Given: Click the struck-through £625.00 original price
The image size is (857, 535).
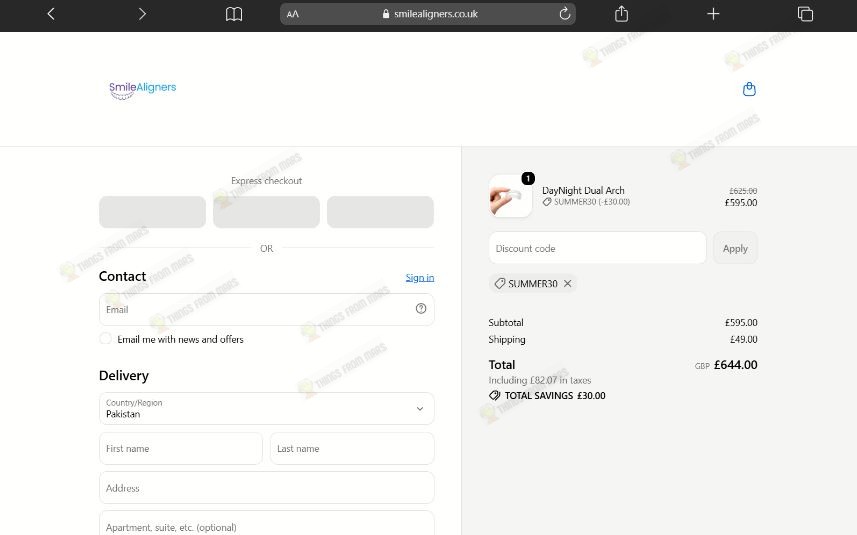Looking at the screenshot, I should (743, 191).
